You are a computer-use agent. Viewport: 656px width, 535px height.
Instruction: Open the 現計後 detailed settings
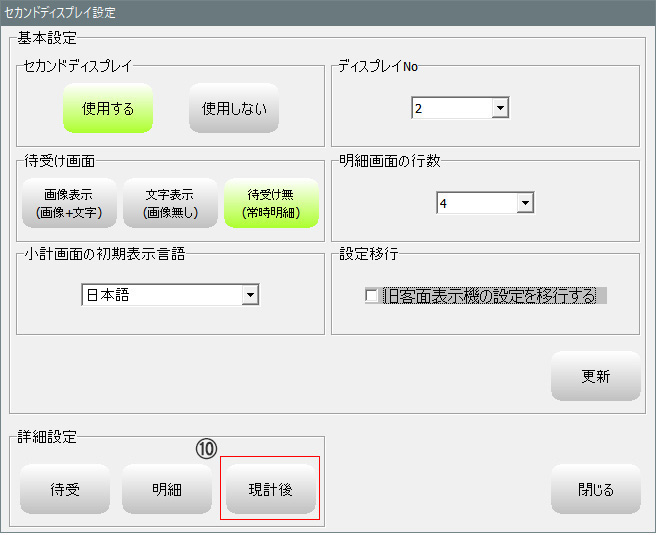point(269,490)
